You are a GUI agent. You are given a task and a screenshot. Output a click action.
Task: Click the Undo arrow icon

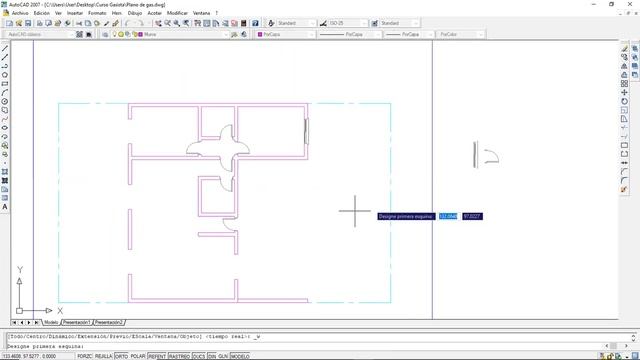click(128, 23)
